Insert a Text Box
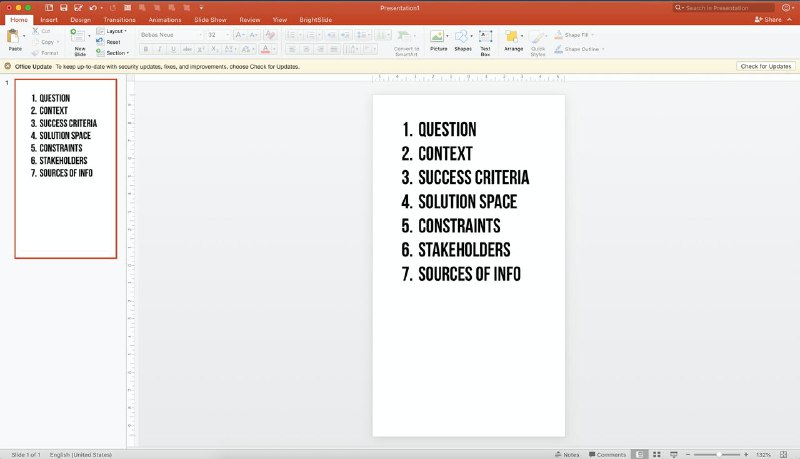 pos(485,42)
